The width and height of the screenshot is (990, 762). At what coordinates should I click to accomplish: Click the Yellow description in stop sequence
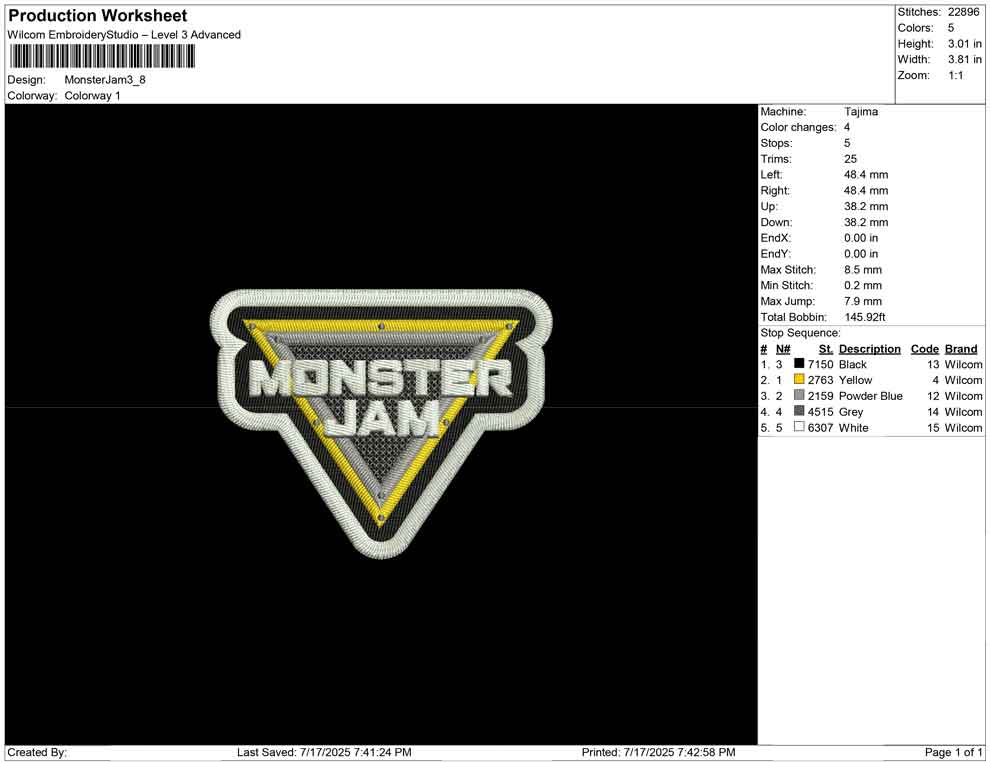coord(855,380)
